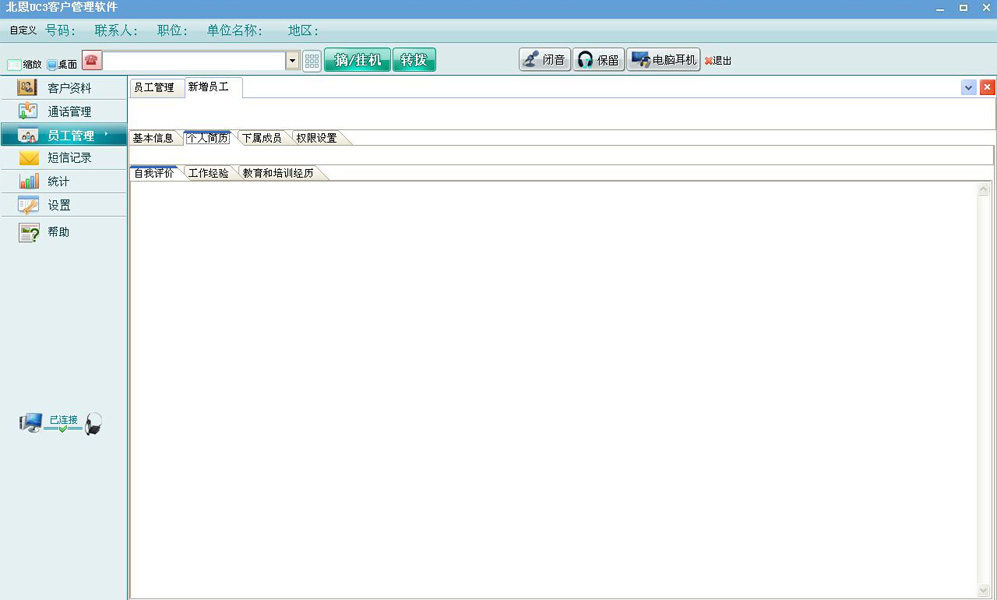997x600 pixels.
Task: Click the 自定义 customize label
Action: coord(23,31)
